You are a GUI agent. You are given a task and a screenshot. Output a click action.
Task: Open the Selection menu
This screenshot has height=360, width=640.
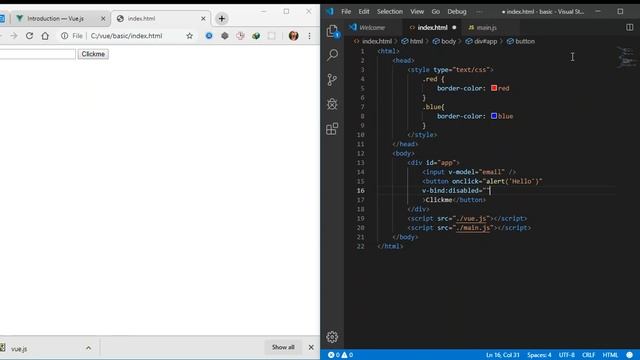390,11
